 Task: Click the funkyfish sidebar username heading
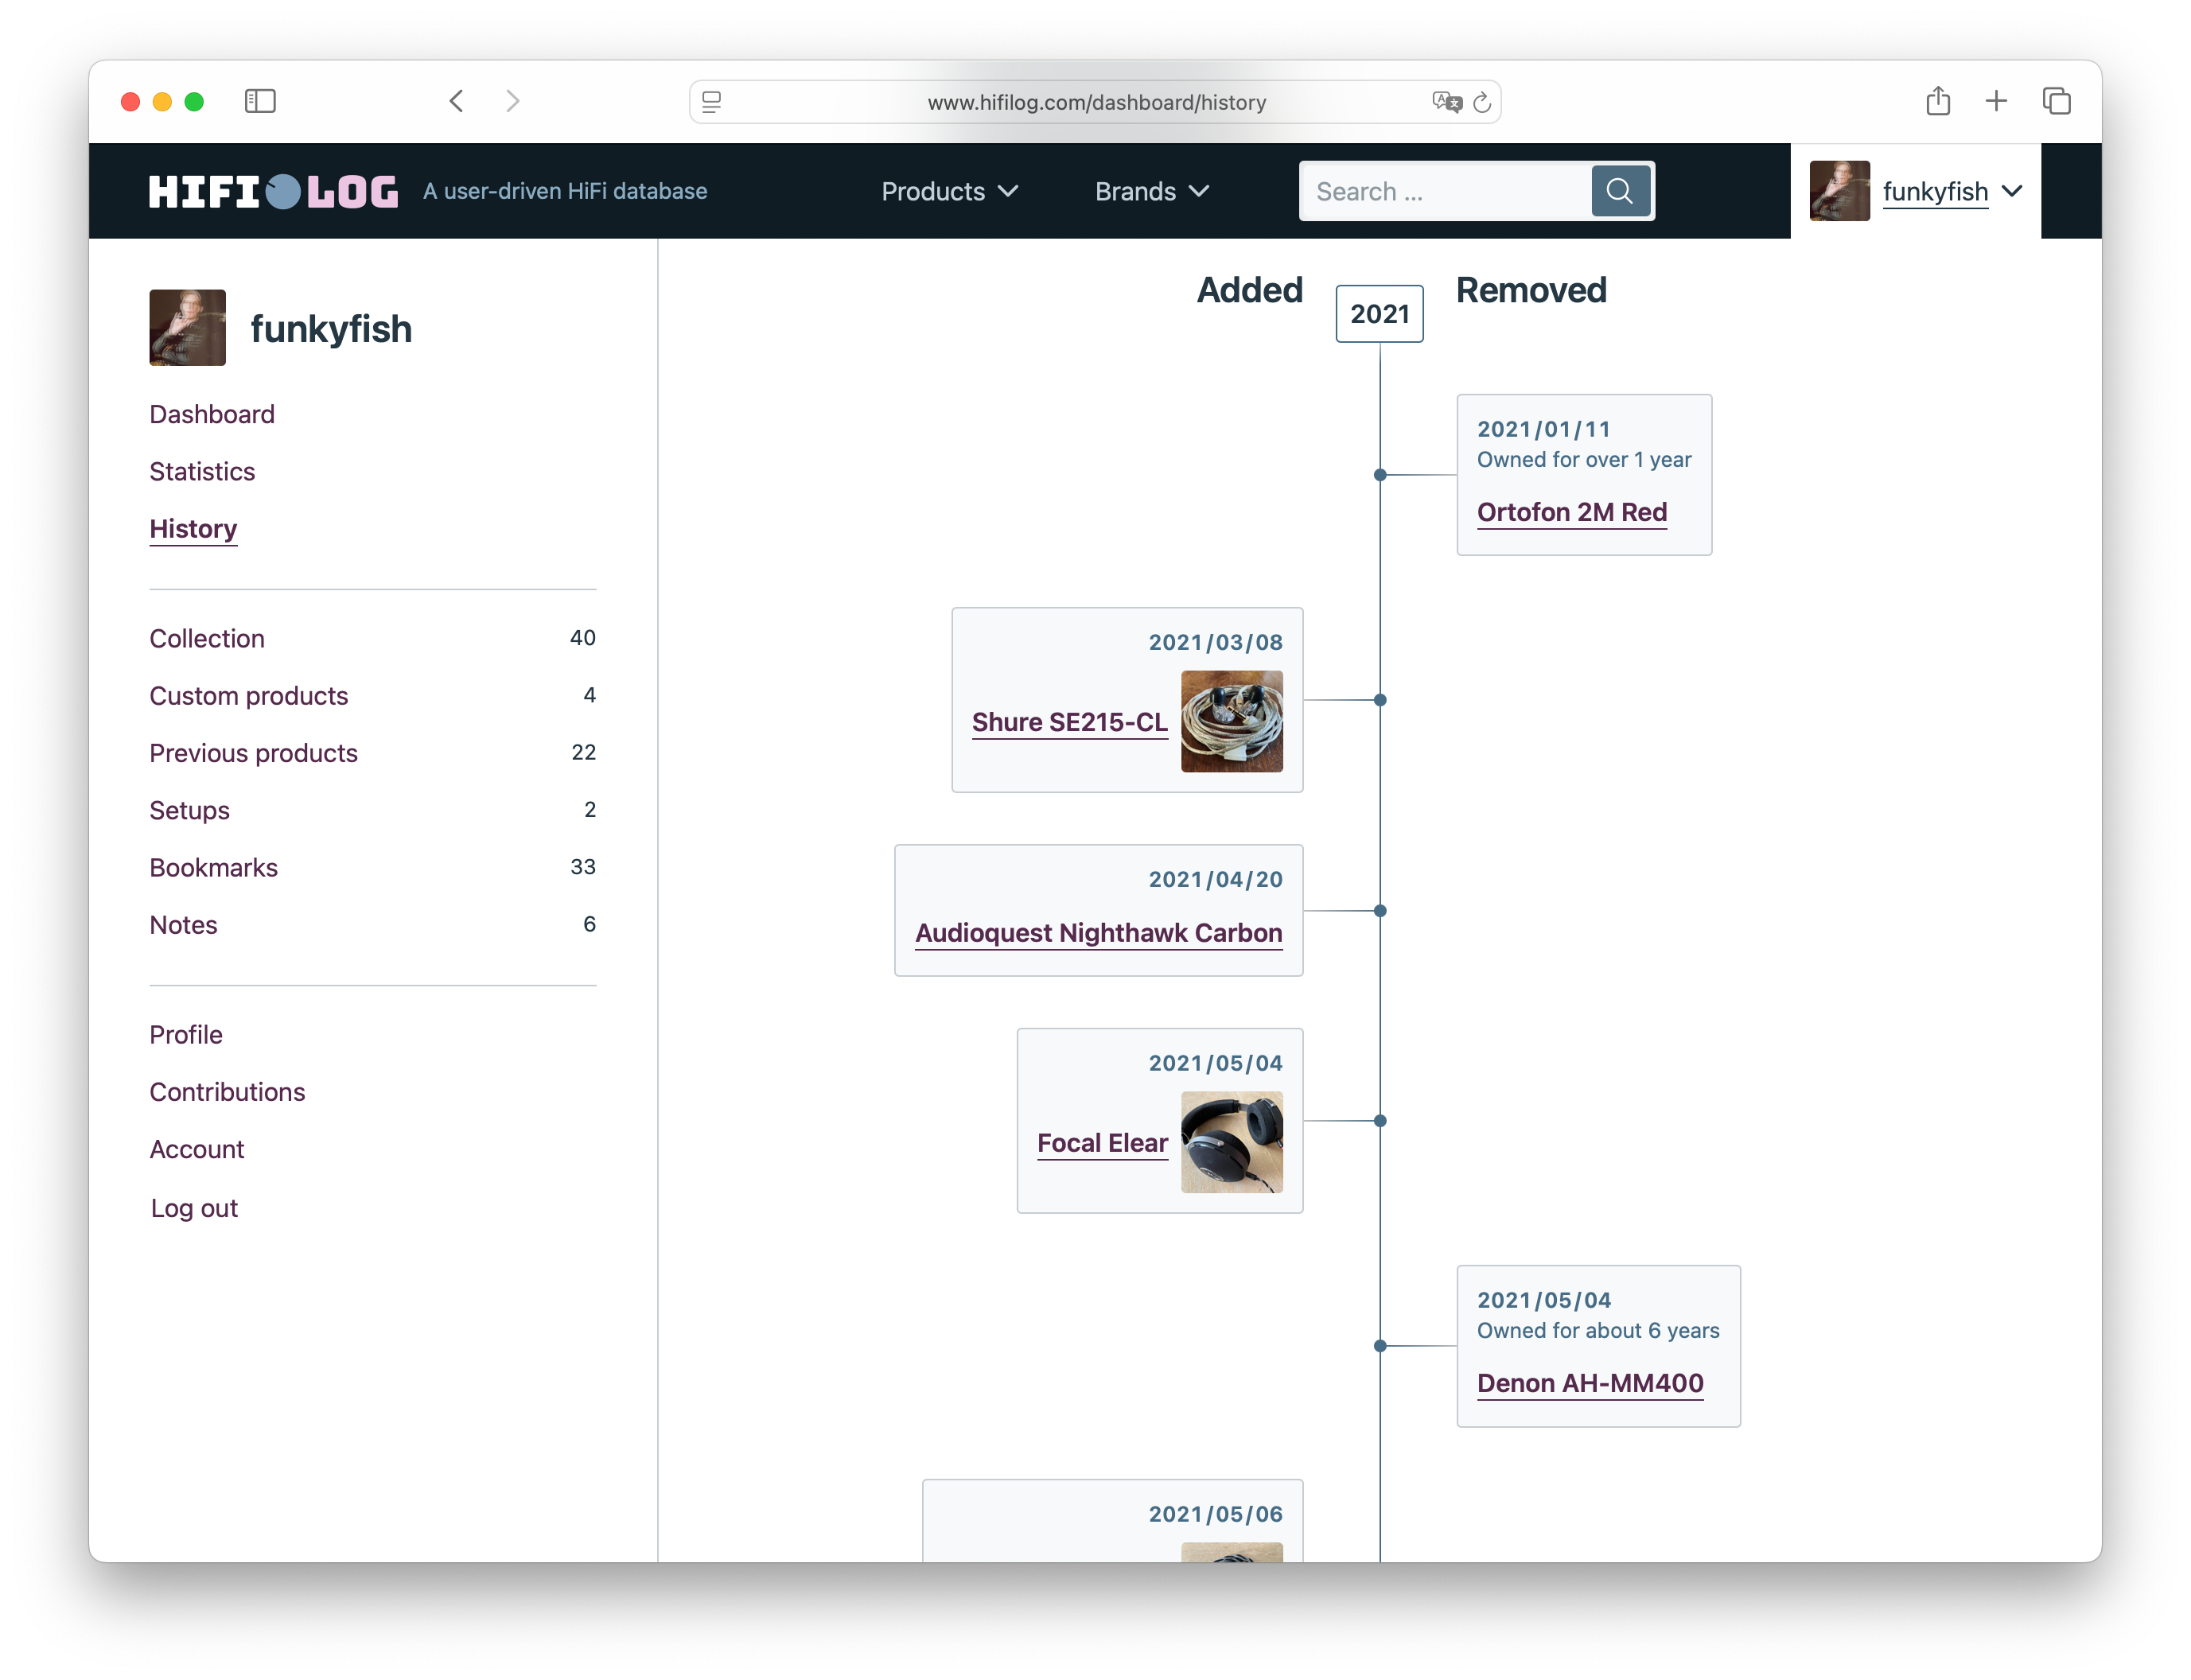coord(331,329)
